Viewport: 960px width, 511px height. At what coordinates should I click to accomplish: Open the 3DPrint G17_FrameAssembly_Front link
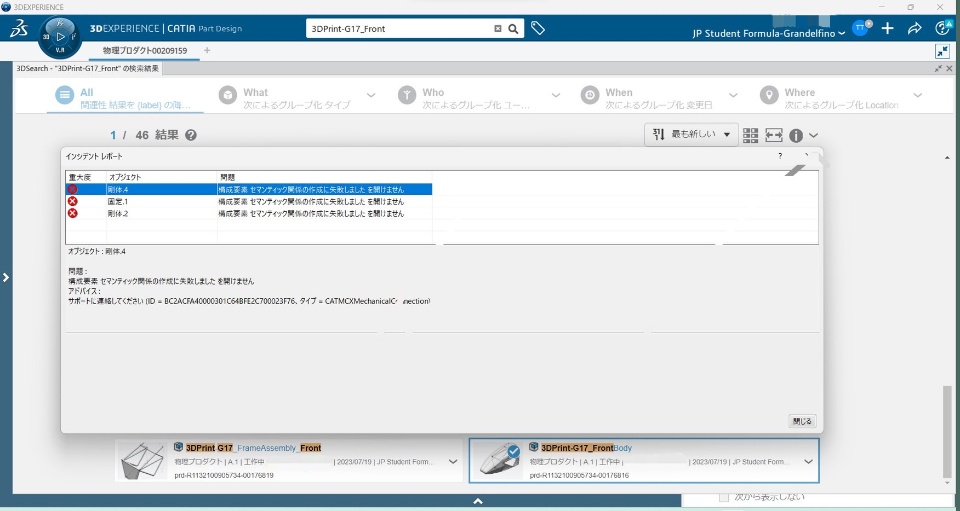253,448
